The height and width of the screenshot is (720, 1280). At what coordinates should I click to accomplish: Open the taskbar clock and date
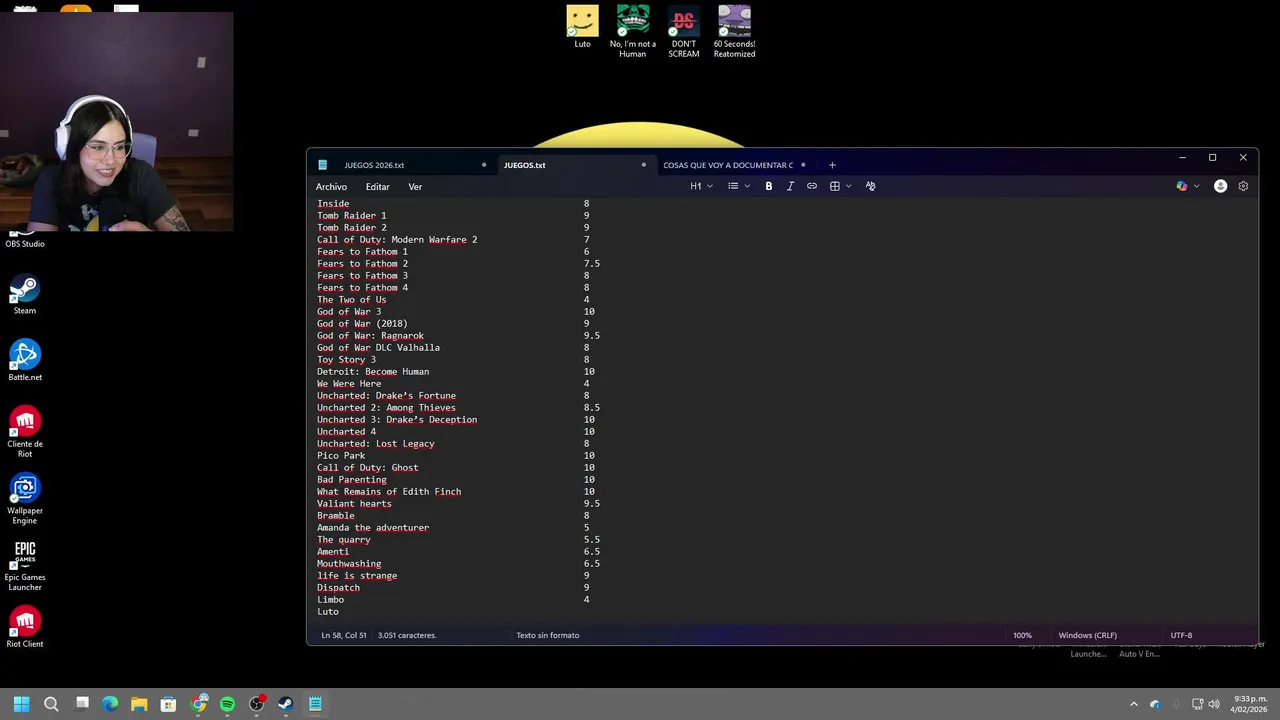point(1250,704)
